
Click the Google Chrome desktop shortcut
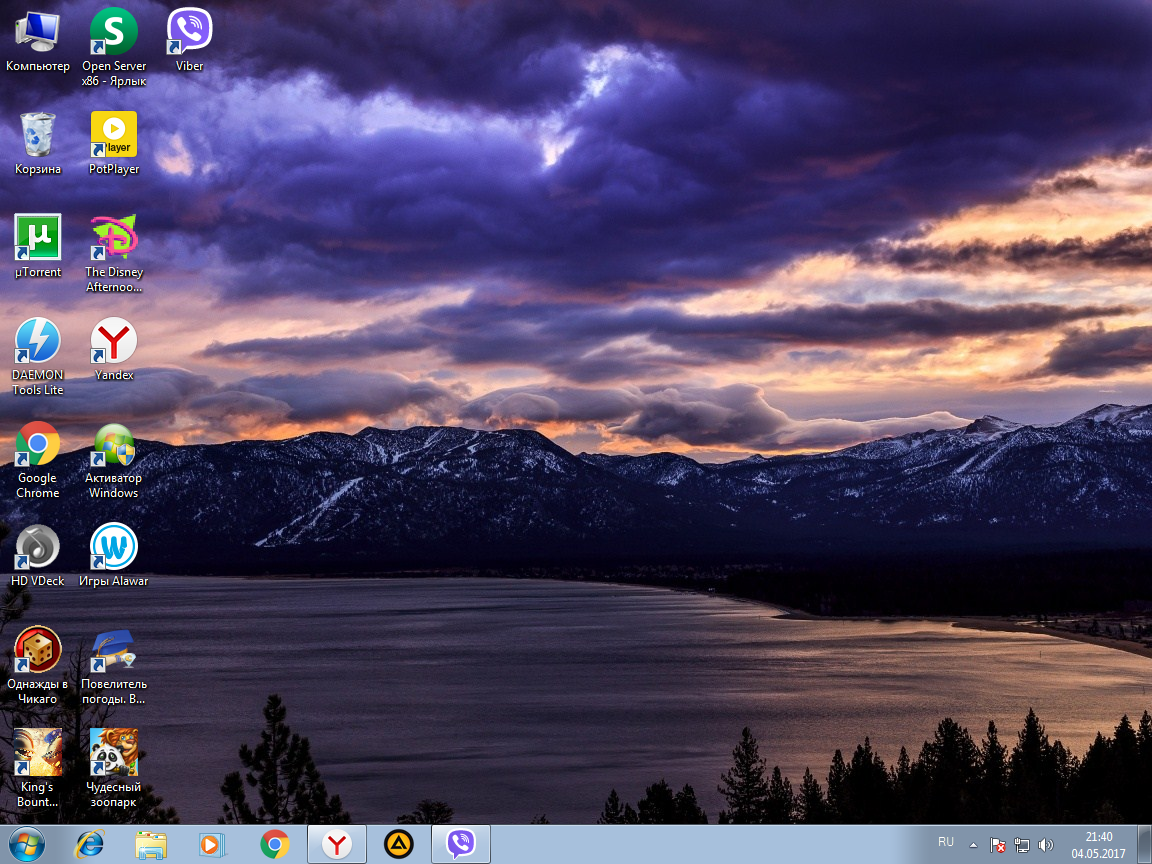pyautogui.click(x=38, y=445)
